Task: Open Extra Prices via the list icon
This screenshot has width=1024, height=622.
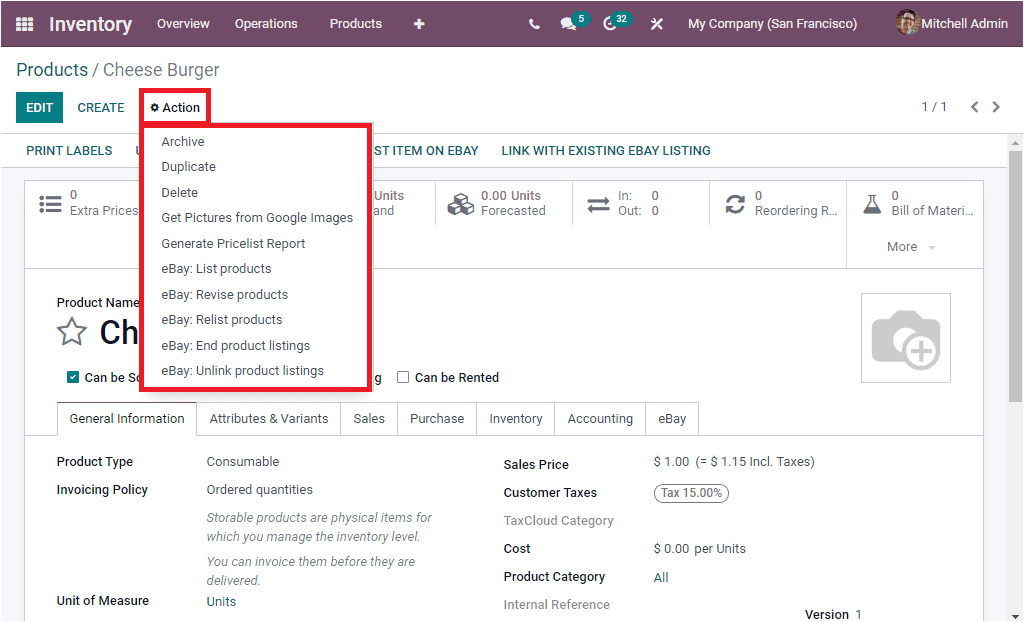Action: tap(51, 203)
